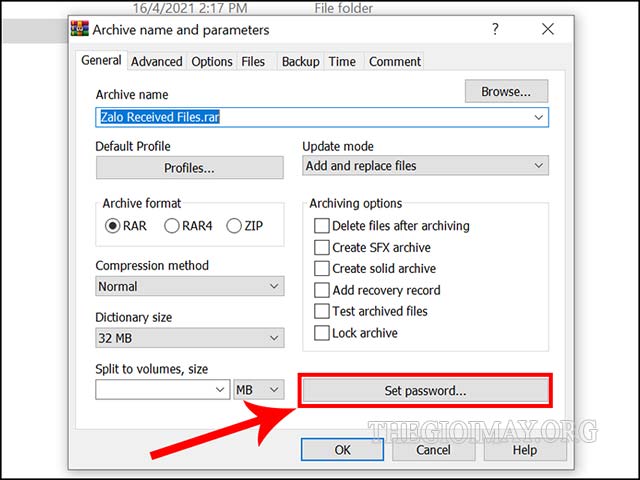Tick Create solid archive checkbox
The height and width of the screenshot is (480, 640).
coord(322,269)
